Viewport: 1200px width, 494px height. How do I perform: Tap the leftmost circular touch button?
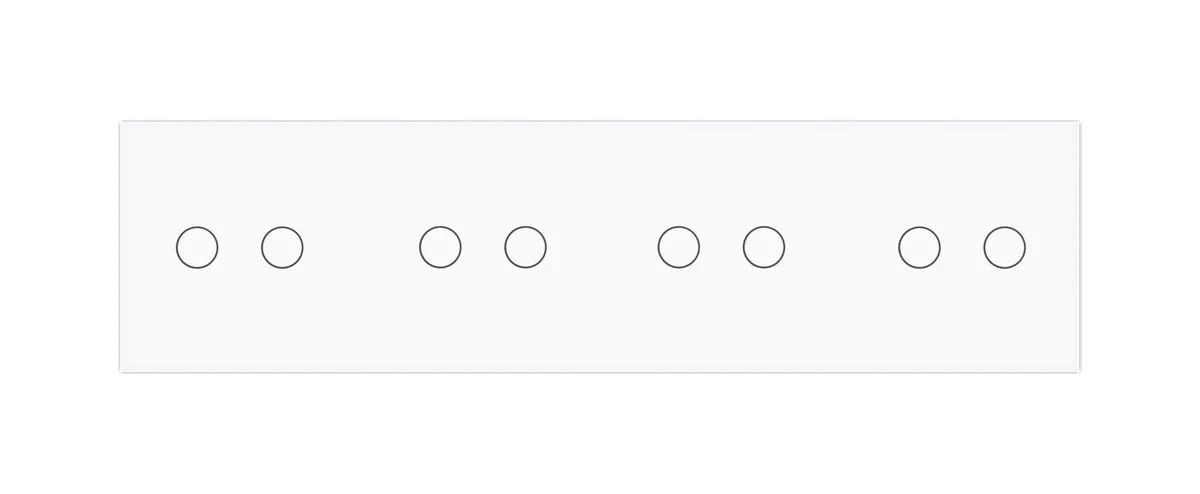tap(197, 247)
